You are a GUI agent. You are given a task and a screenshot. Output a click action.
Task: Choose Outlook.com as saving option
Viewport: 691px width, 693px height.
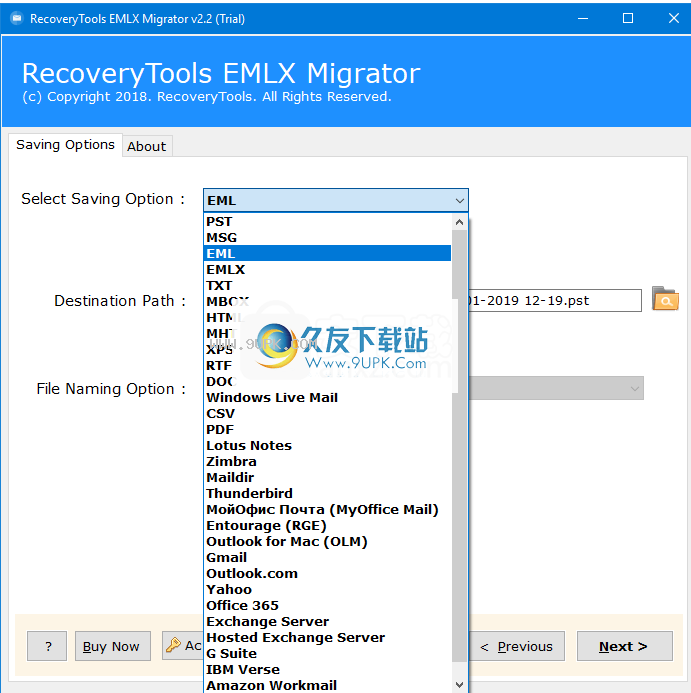pos(328,573)
